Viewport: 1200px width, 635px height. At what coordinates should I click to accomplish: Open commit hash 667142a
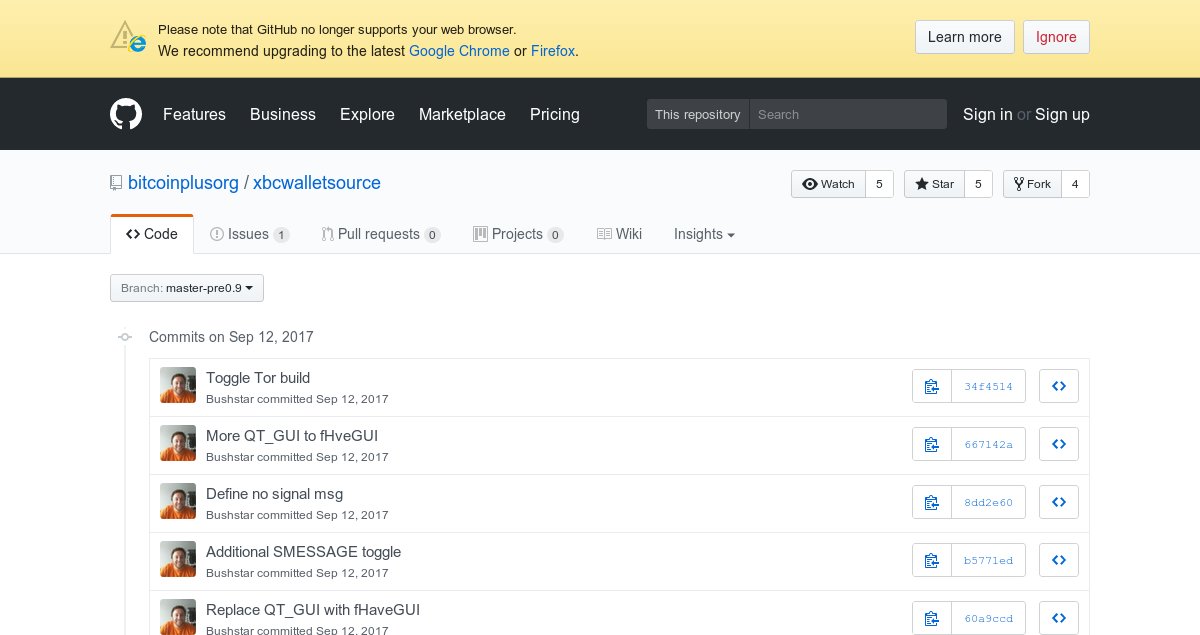pos(988,444)
